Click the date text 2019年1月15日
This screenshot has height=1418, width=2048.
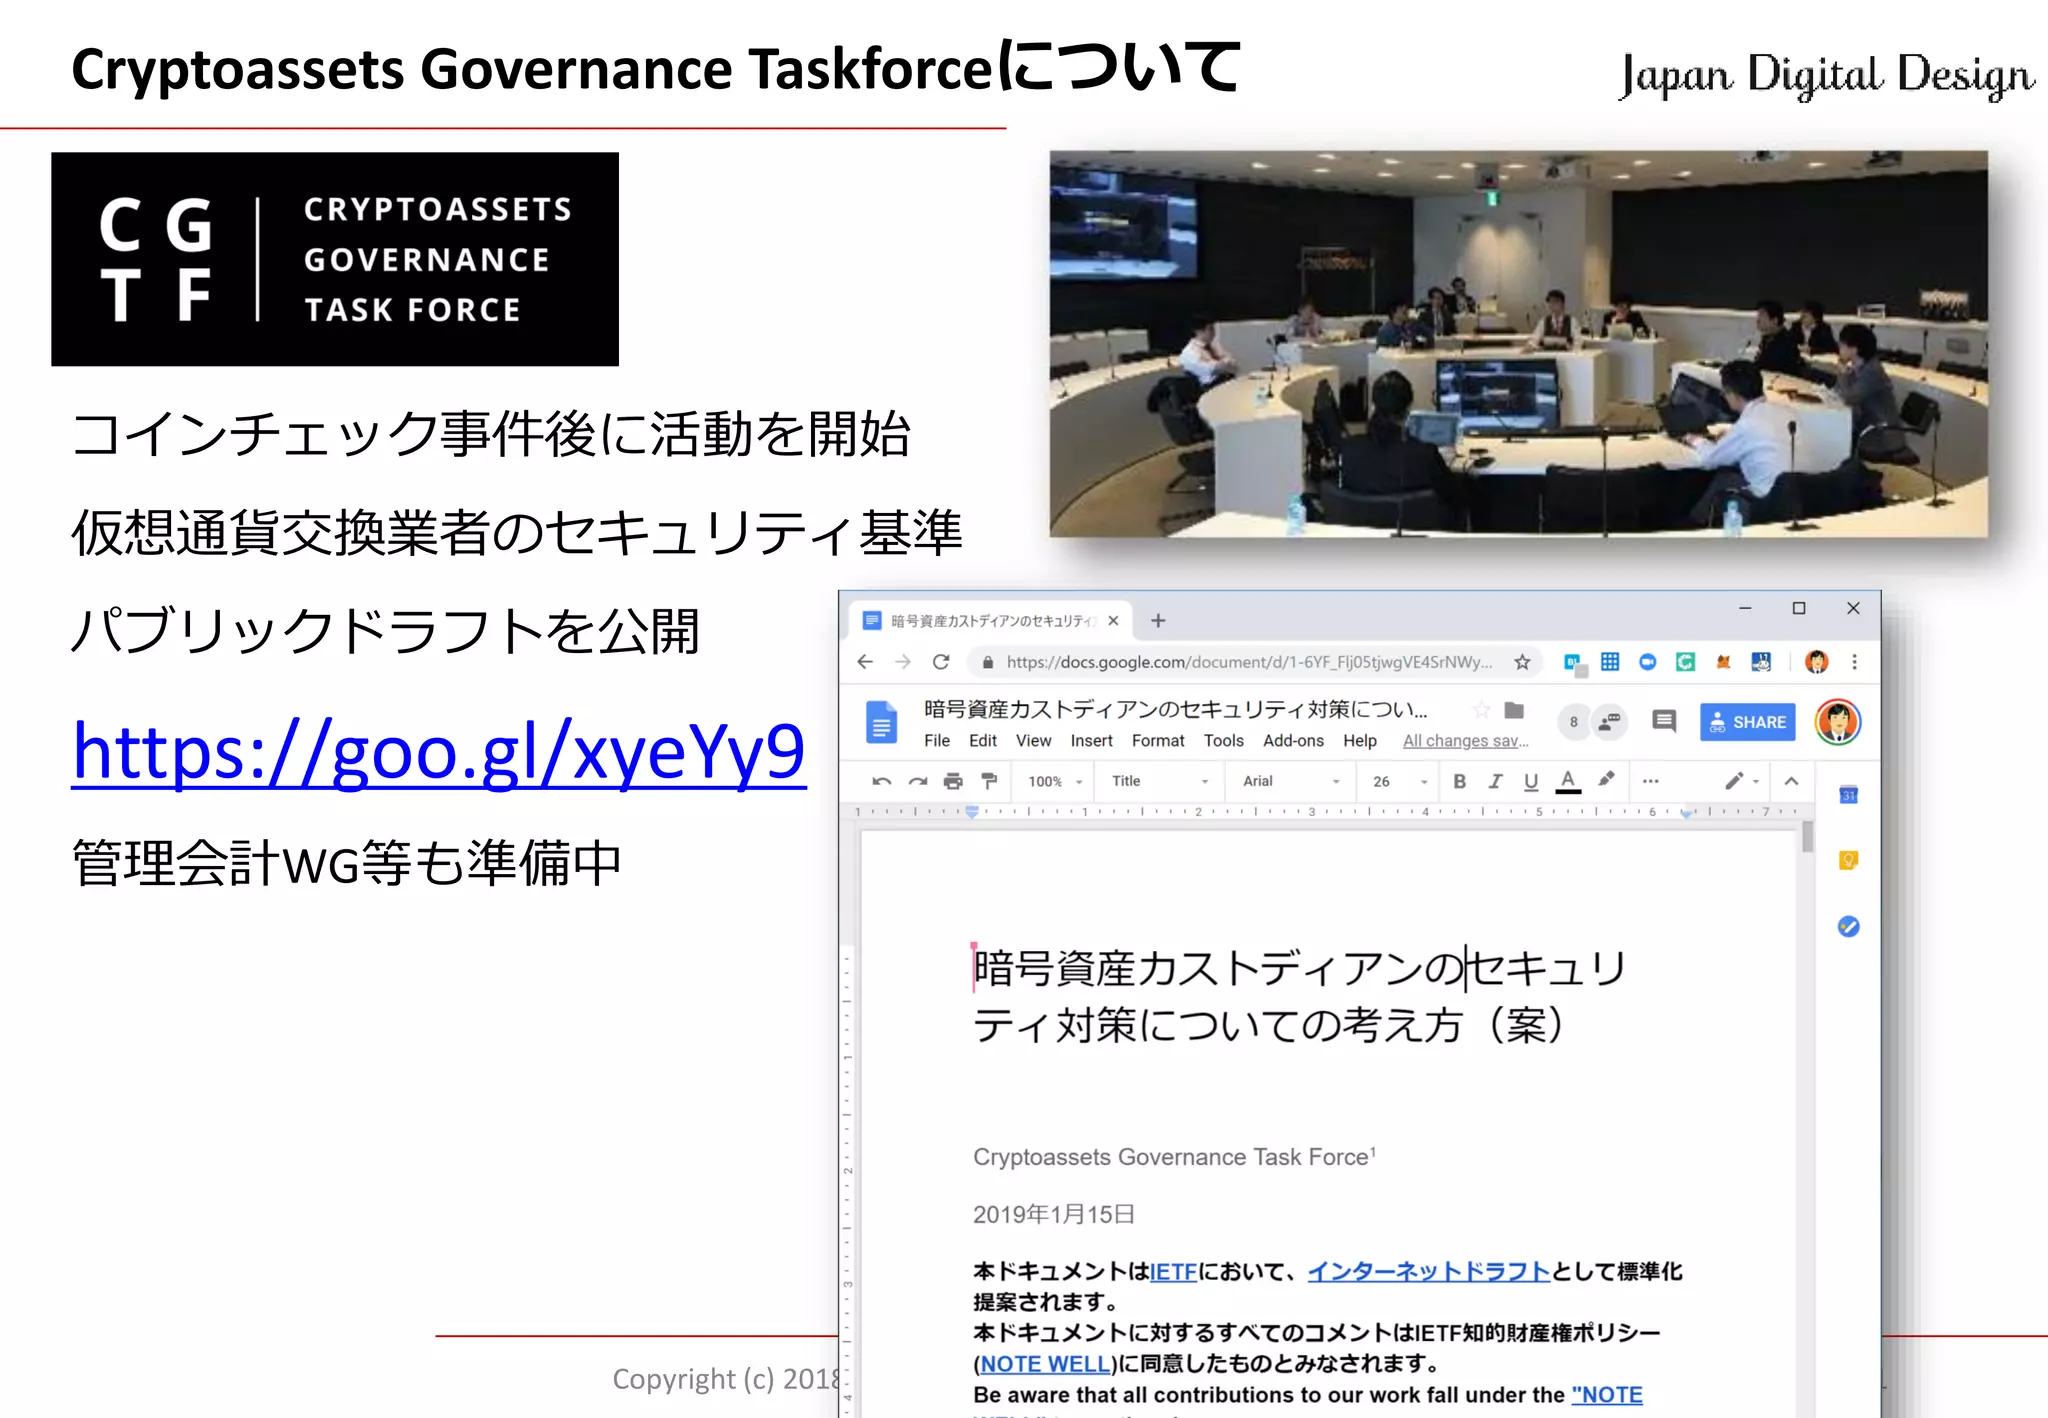1054,1214
